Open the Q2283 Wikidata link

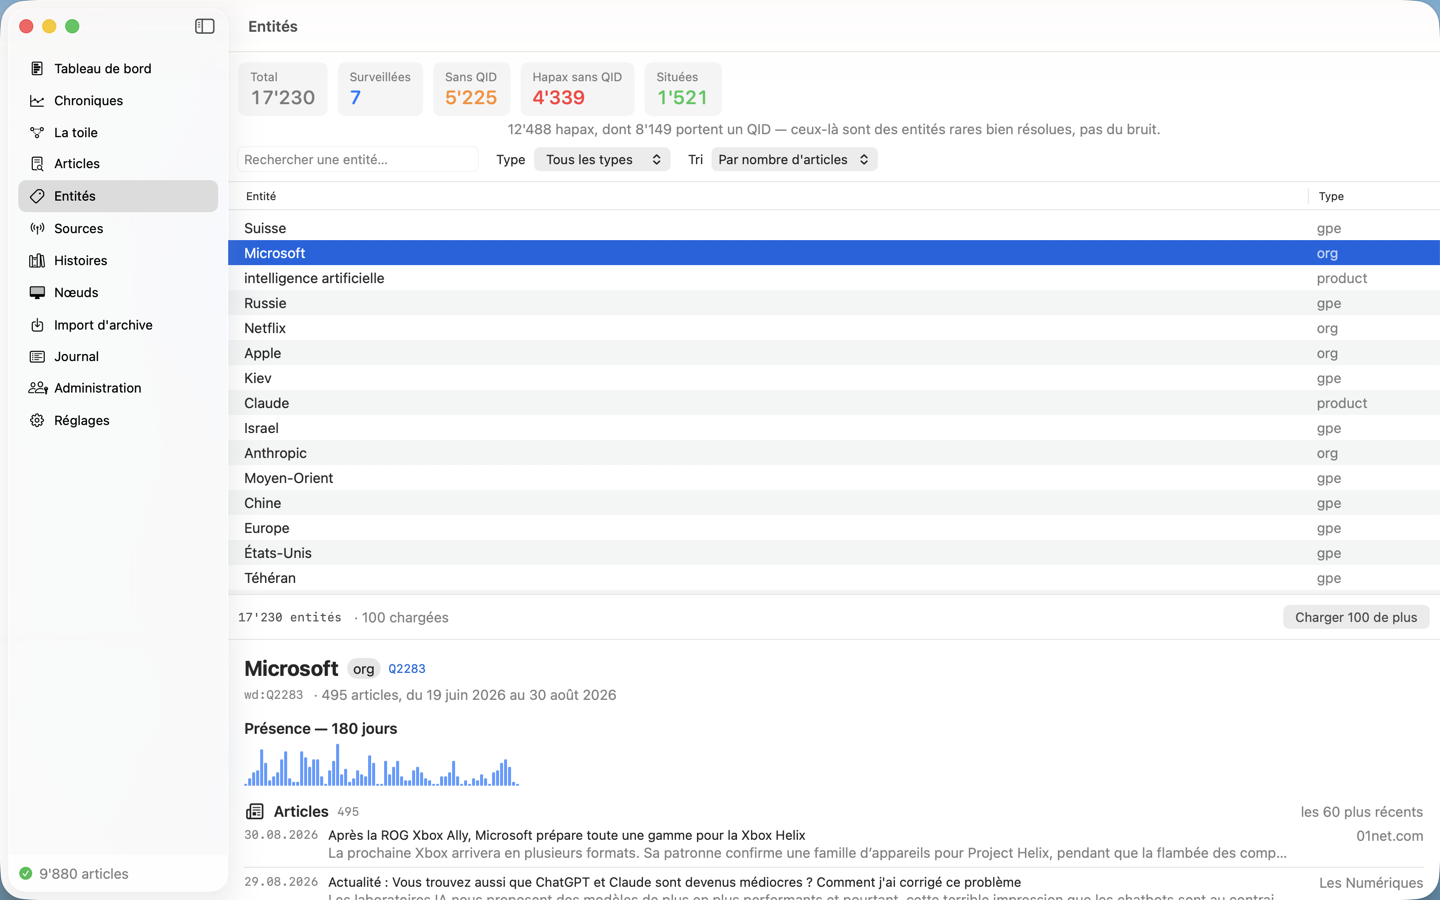tap(407, 669)
